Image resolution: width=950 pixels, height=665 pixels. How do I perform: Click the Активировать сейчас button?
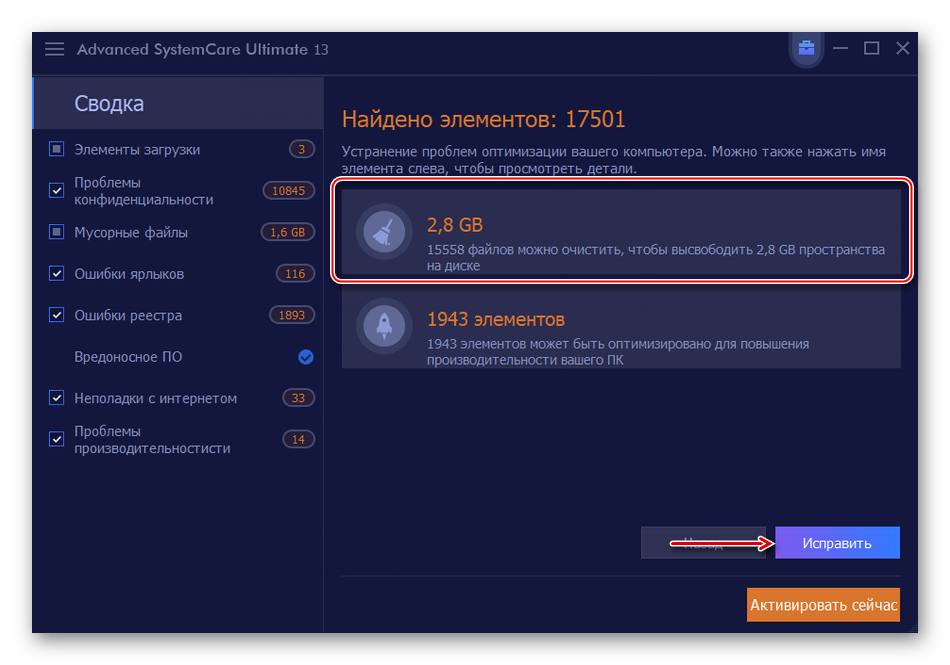pyautogui.click(x=823, y=604)
